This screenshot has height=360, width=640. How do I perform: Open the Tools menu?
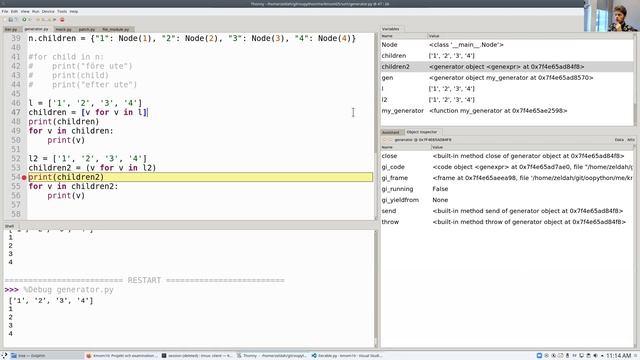[x=62, y=11]
